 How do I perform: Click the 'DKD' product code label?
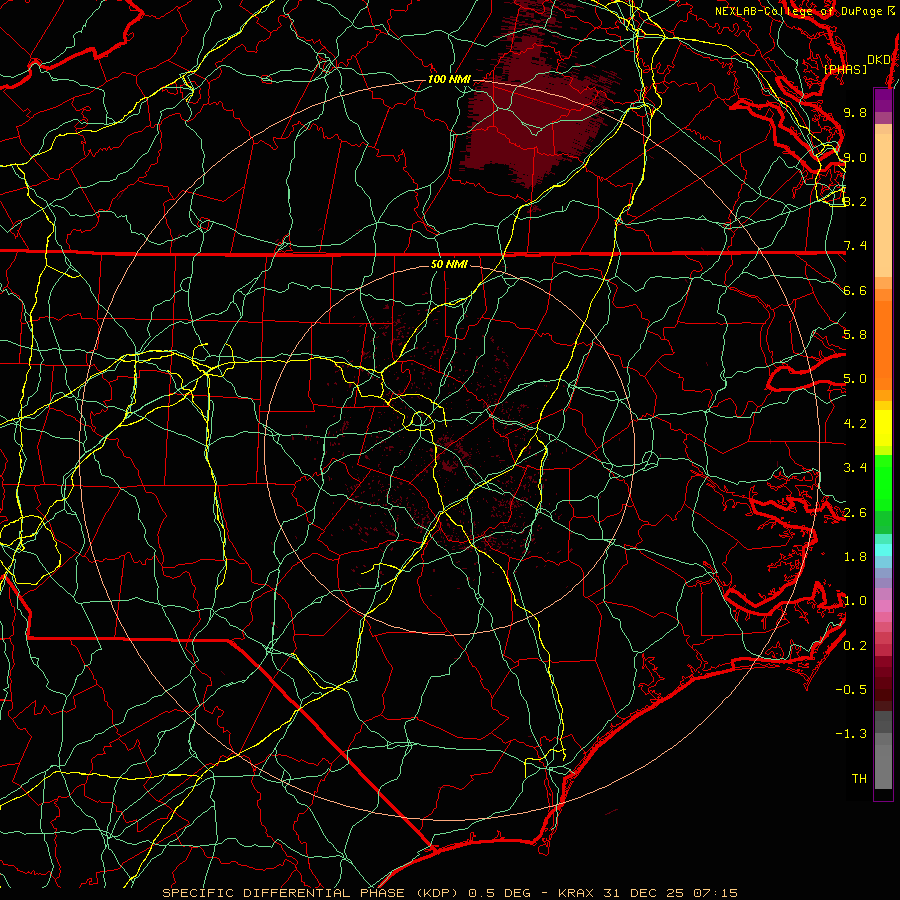click(878, 60)
